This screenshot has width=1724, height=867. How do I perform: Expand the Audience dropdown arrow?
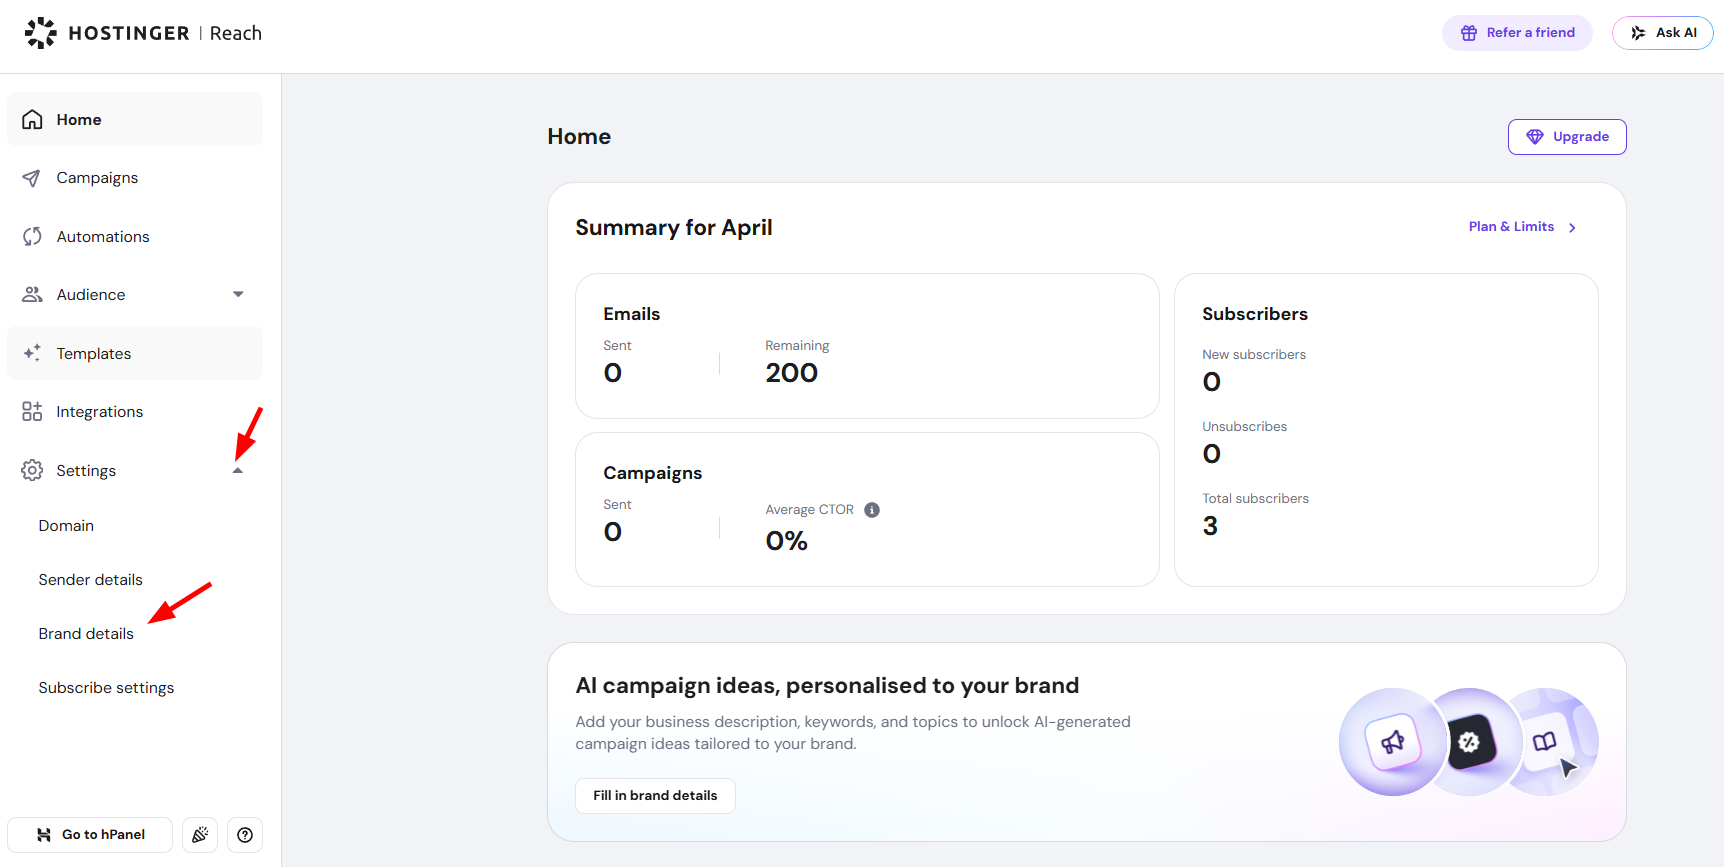tap(238, 295)
